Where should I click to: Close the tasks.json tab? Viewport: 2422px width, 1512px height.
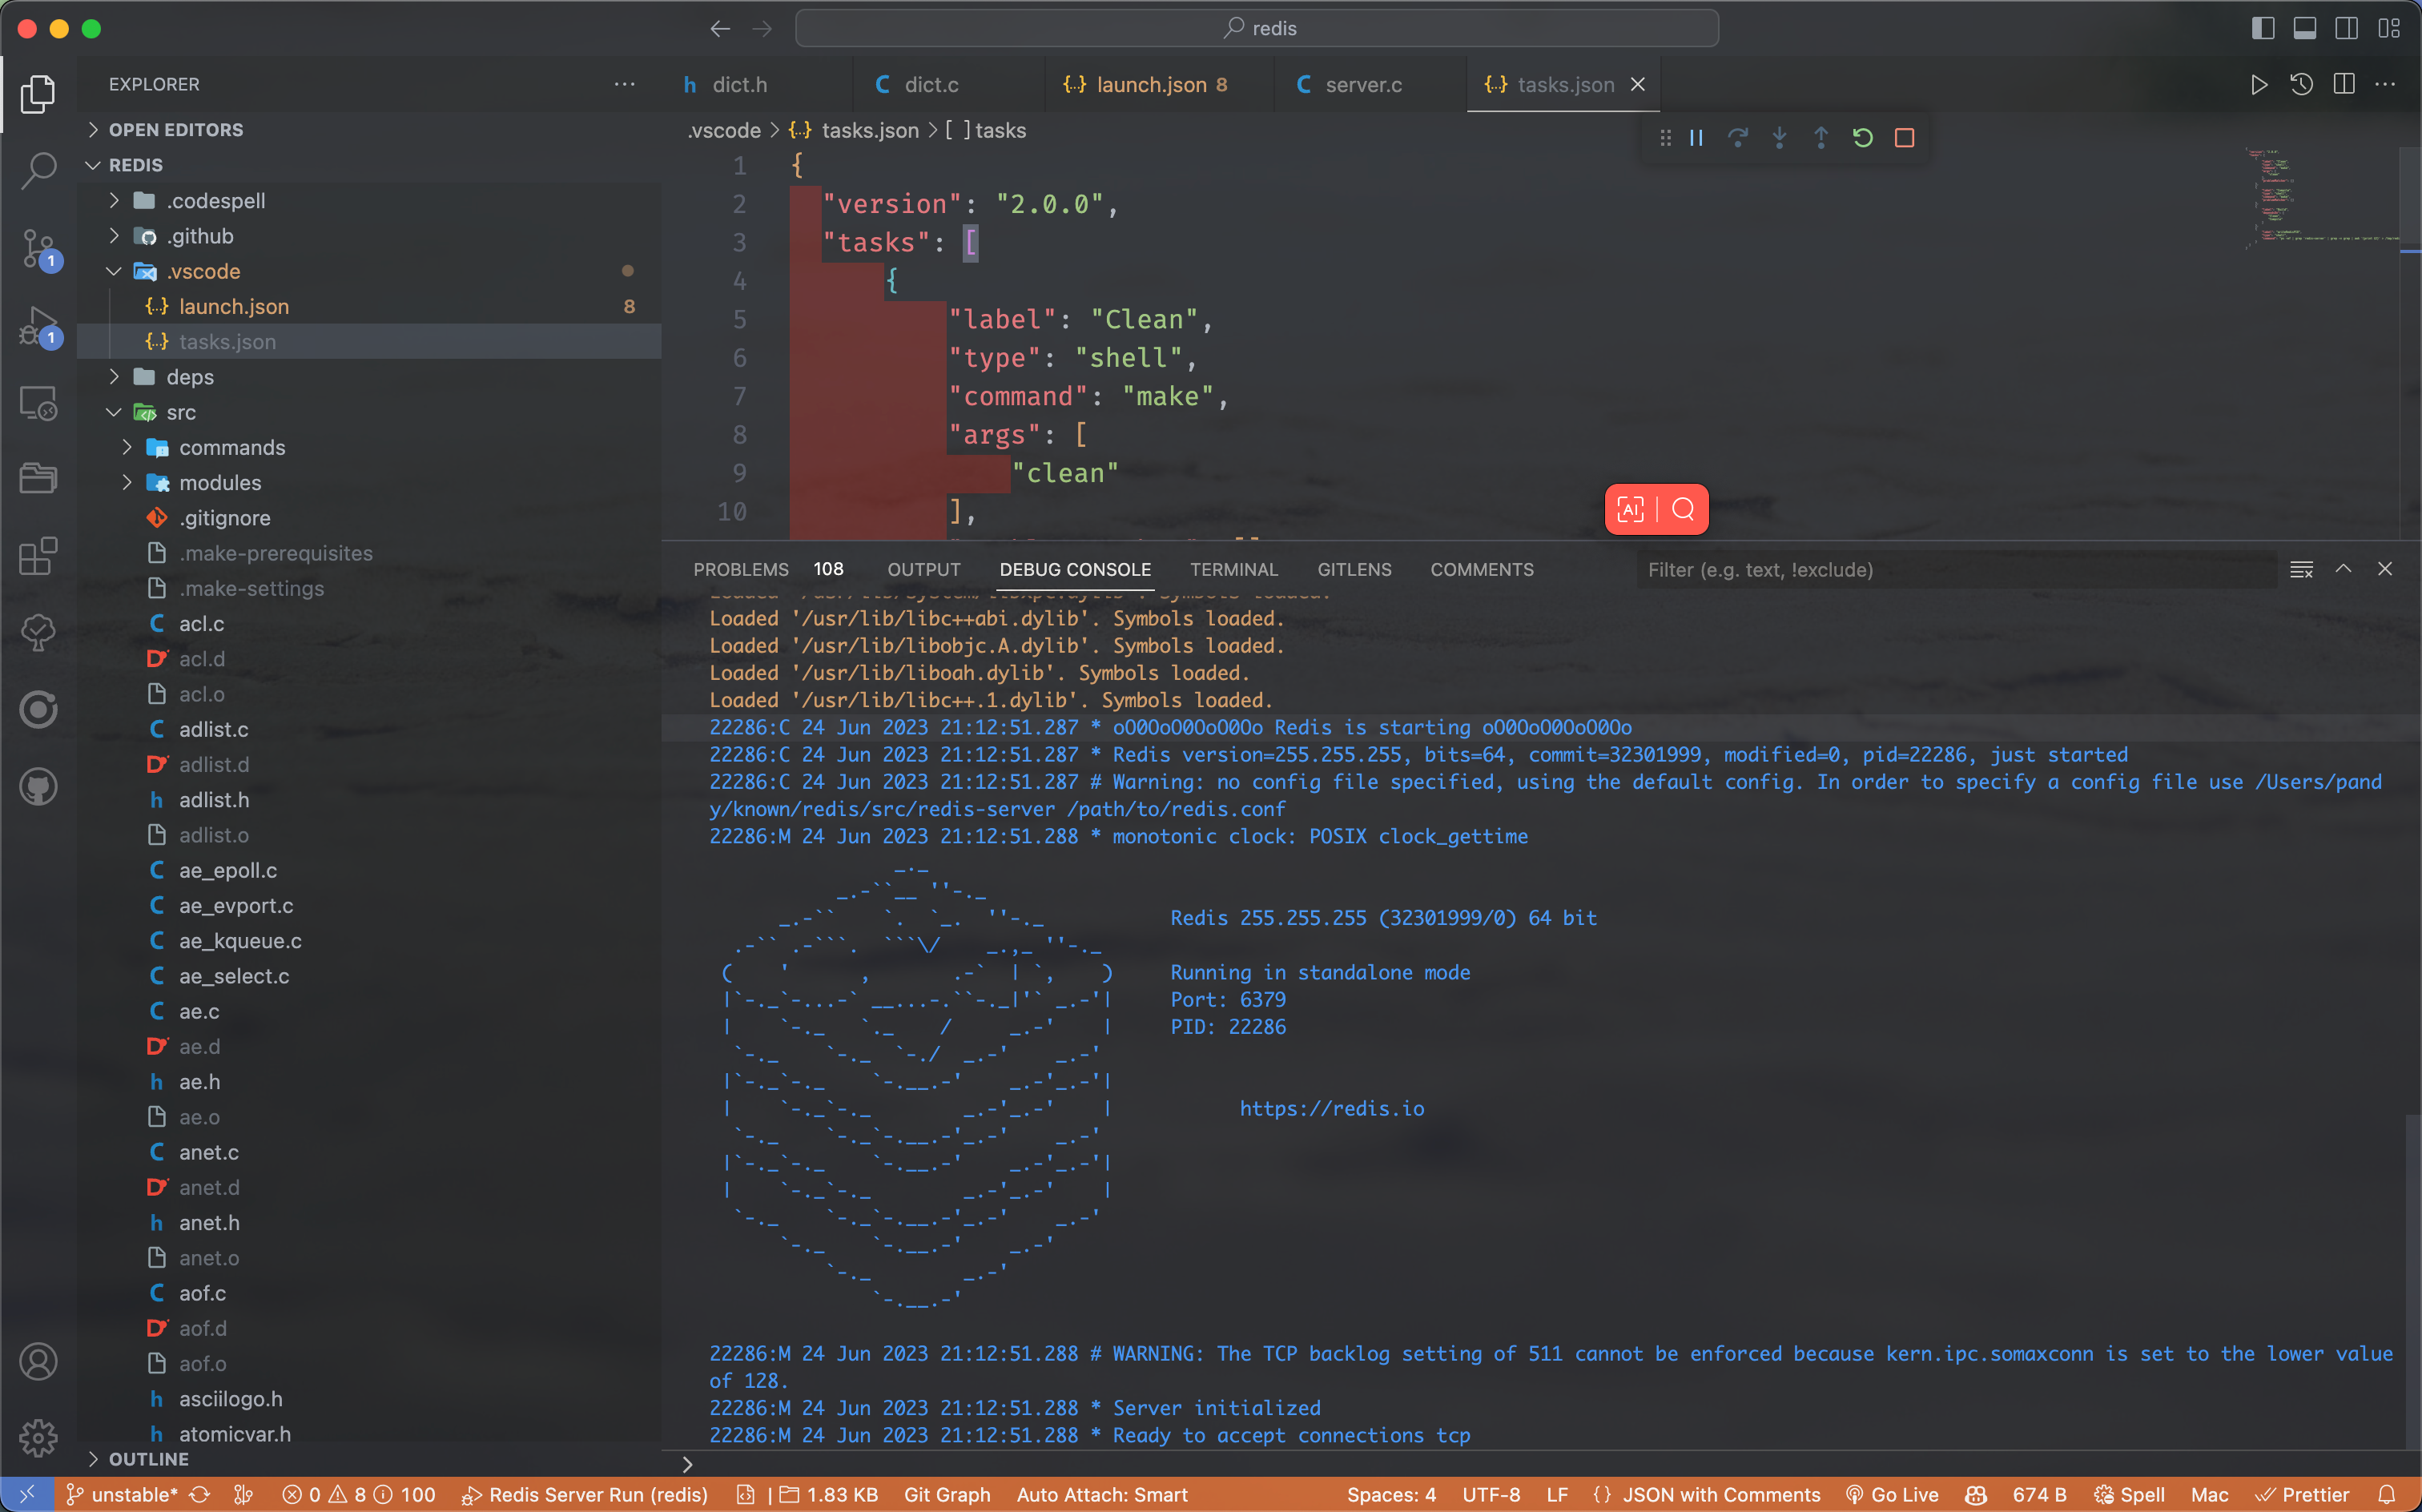click(1638, 85)
